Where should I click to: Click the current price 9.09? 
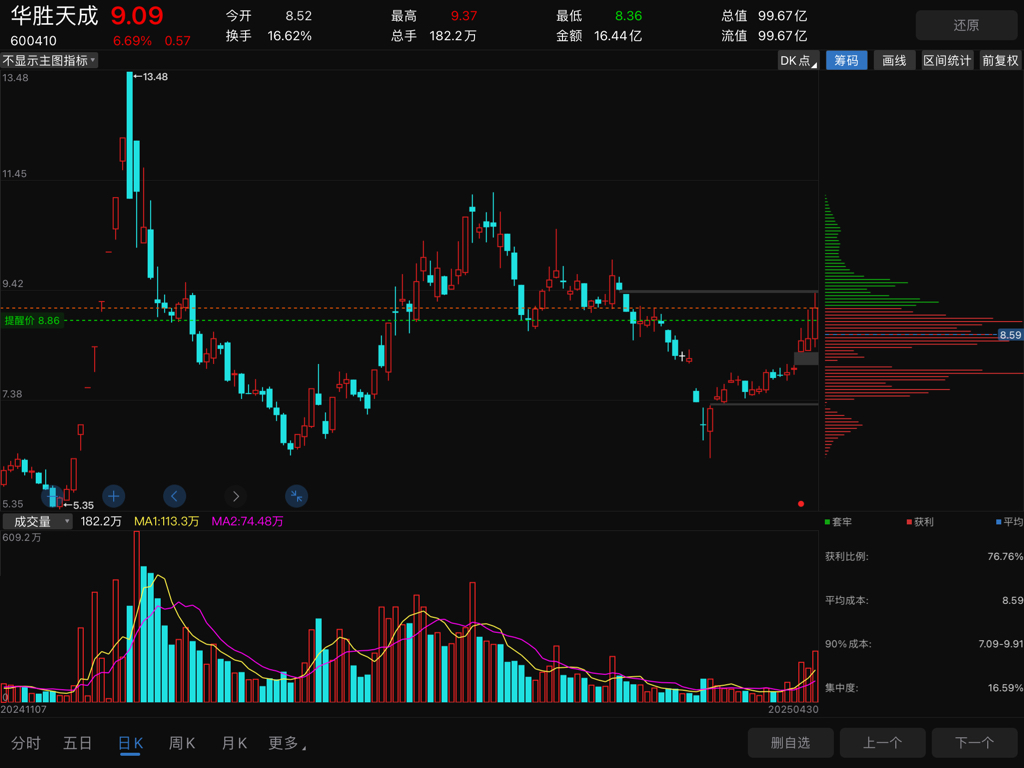pyautogui.click(x=136, y=16)
